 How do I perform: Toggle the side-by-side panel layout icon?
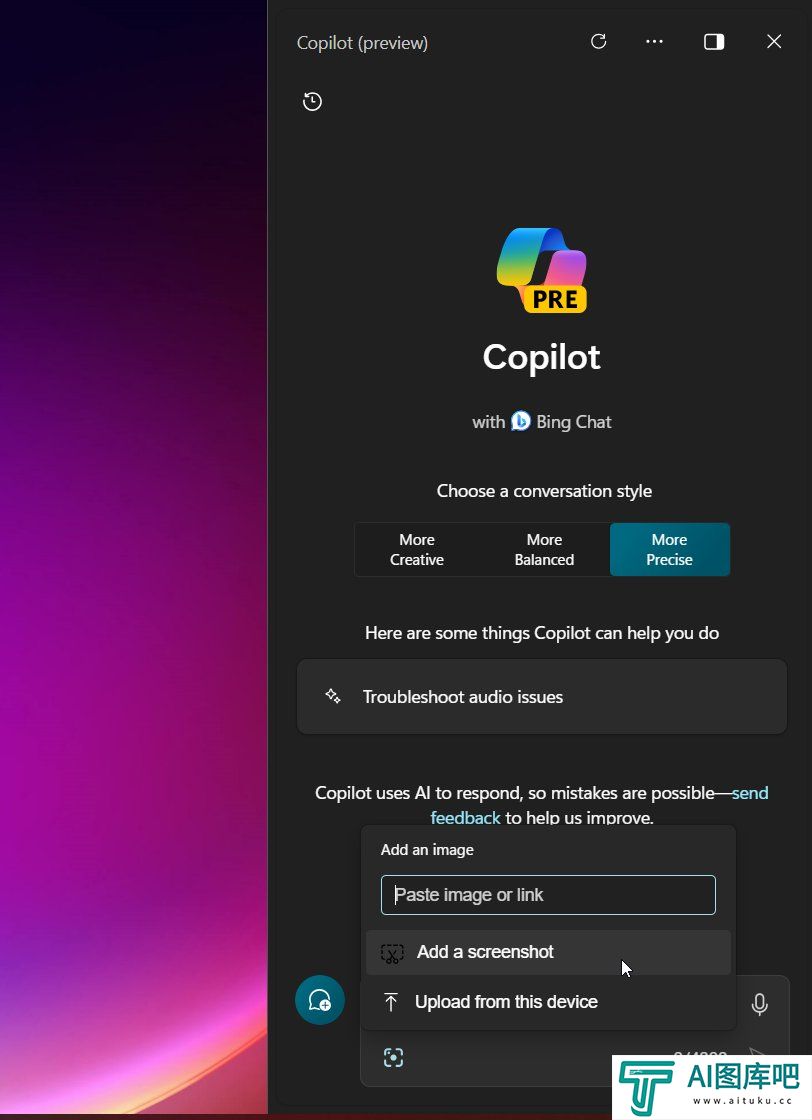(x=714, y=42)
